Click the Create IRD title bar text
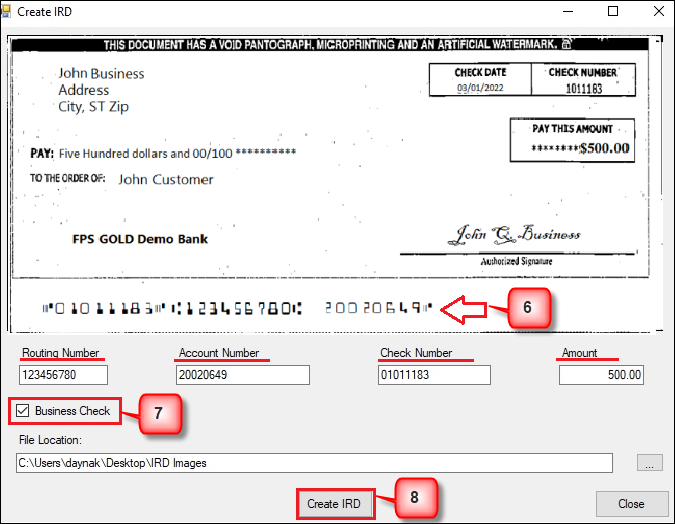675x524 pixels. click(44, 12)
